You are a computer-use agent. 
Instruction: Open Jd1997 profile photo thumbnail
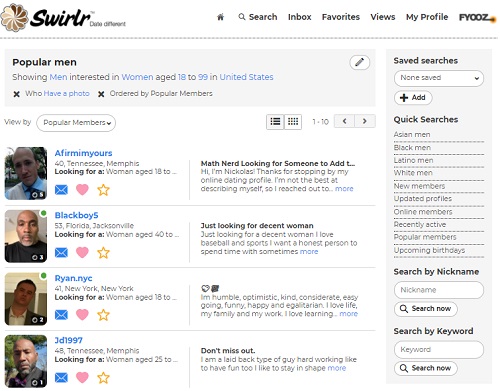coord(26,361)
